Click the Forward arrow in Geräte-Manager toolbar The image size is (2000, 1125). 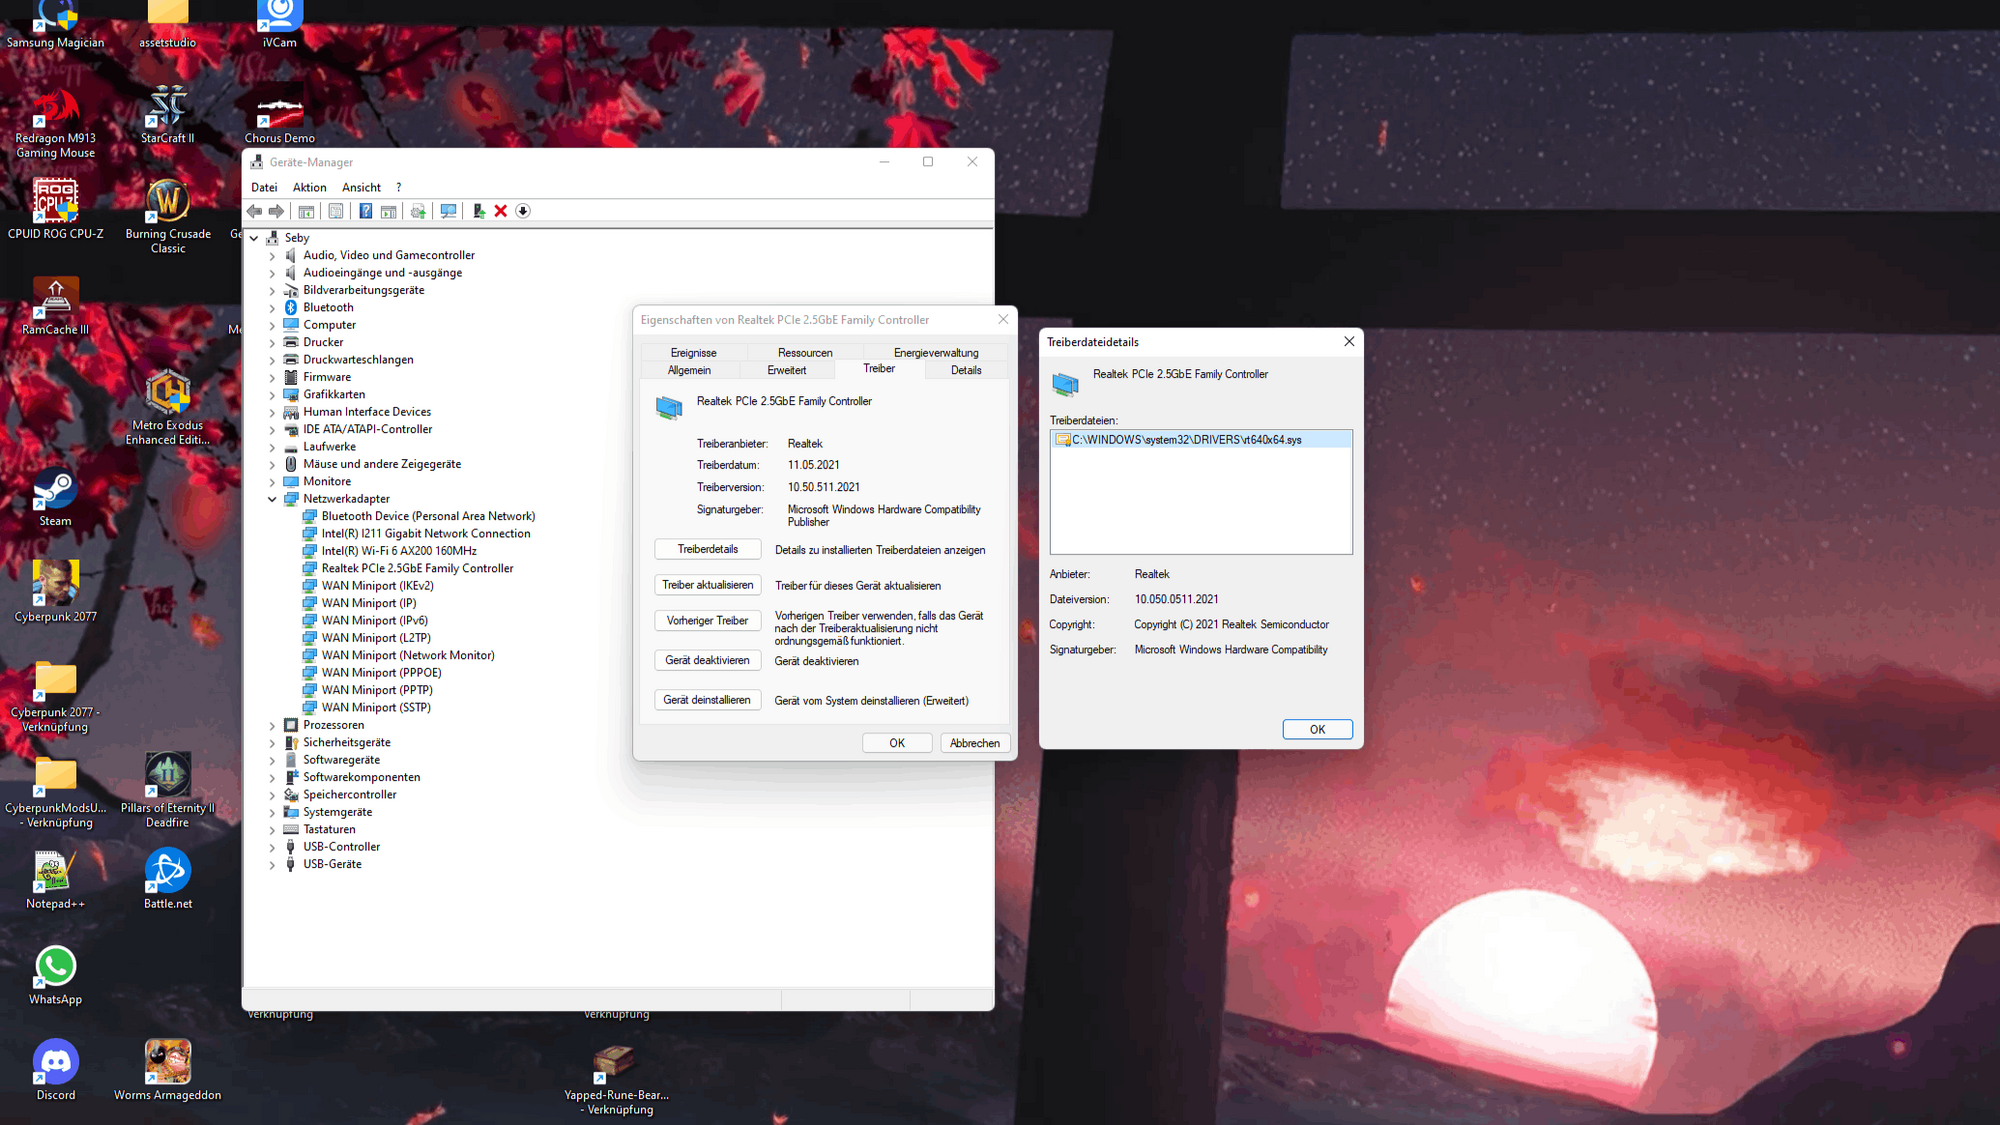click(x=276, y=211)
